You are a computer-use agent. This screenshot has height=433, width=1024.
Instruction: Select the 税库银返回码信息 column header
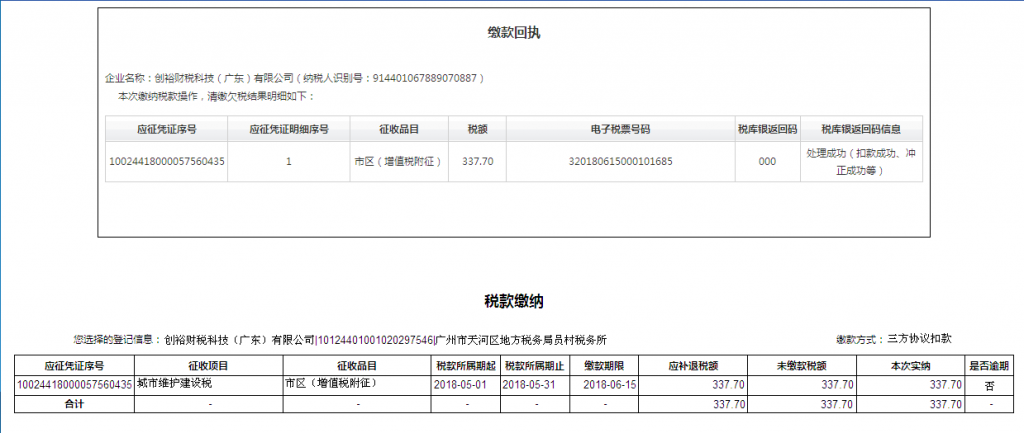click(861, 129)
